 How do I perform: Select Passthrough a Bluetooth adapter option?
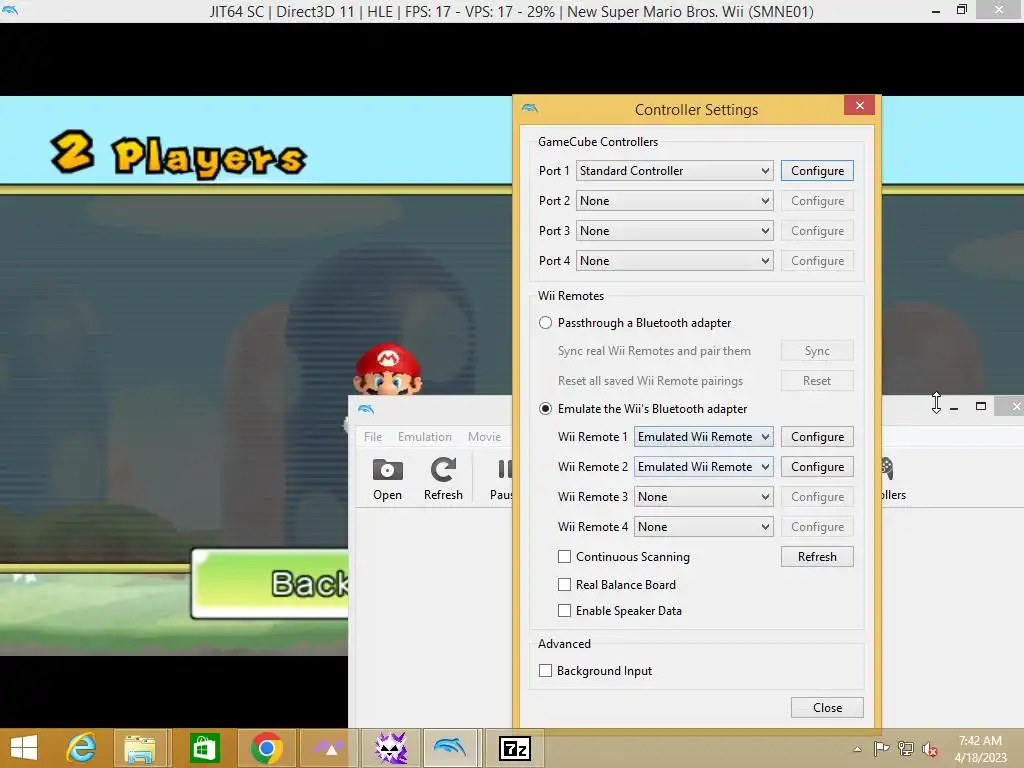tap(545, 323)
